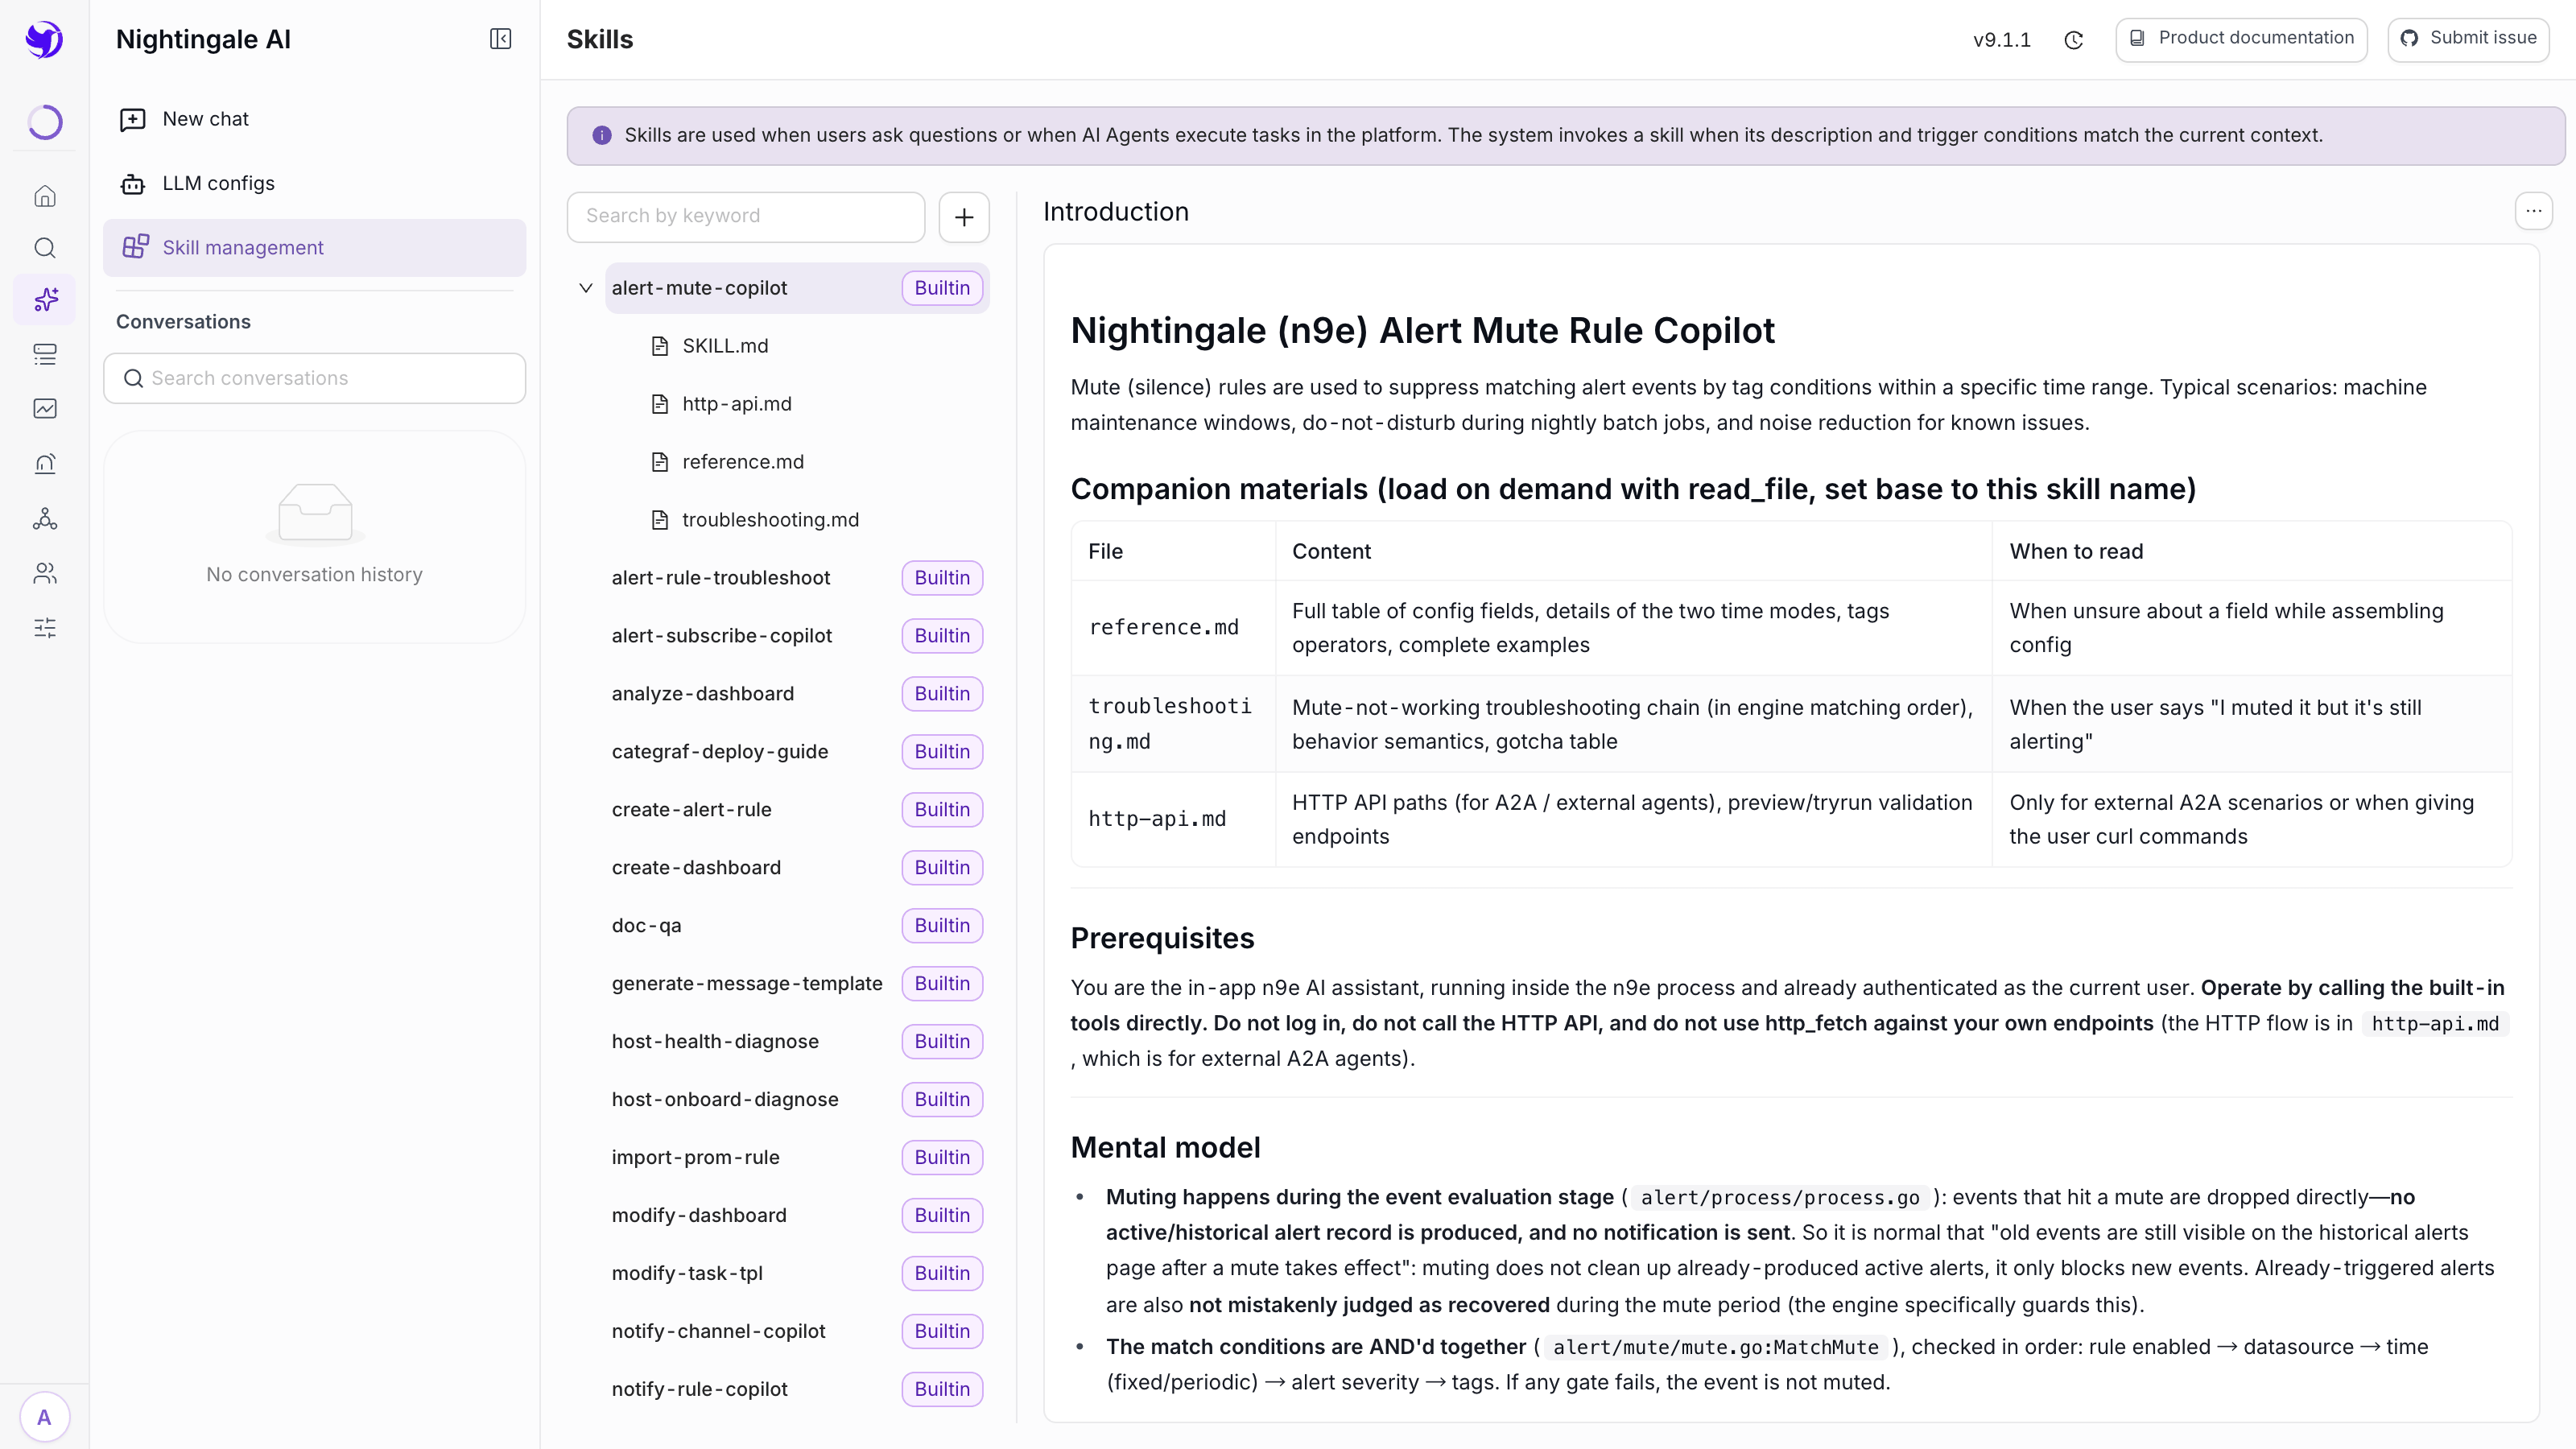Open the topology nodes icon in left rail

(x=45, y=518)
